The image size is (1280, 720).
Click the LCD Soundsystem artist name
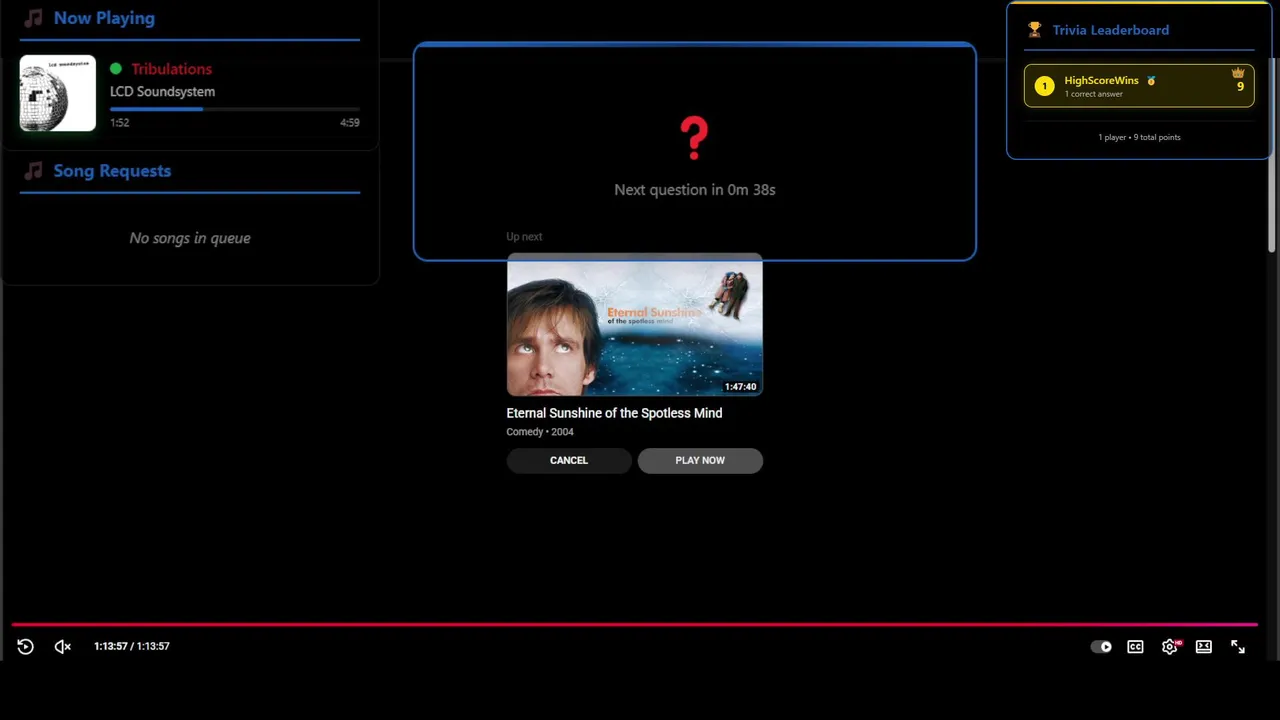[x=162, y=91]
